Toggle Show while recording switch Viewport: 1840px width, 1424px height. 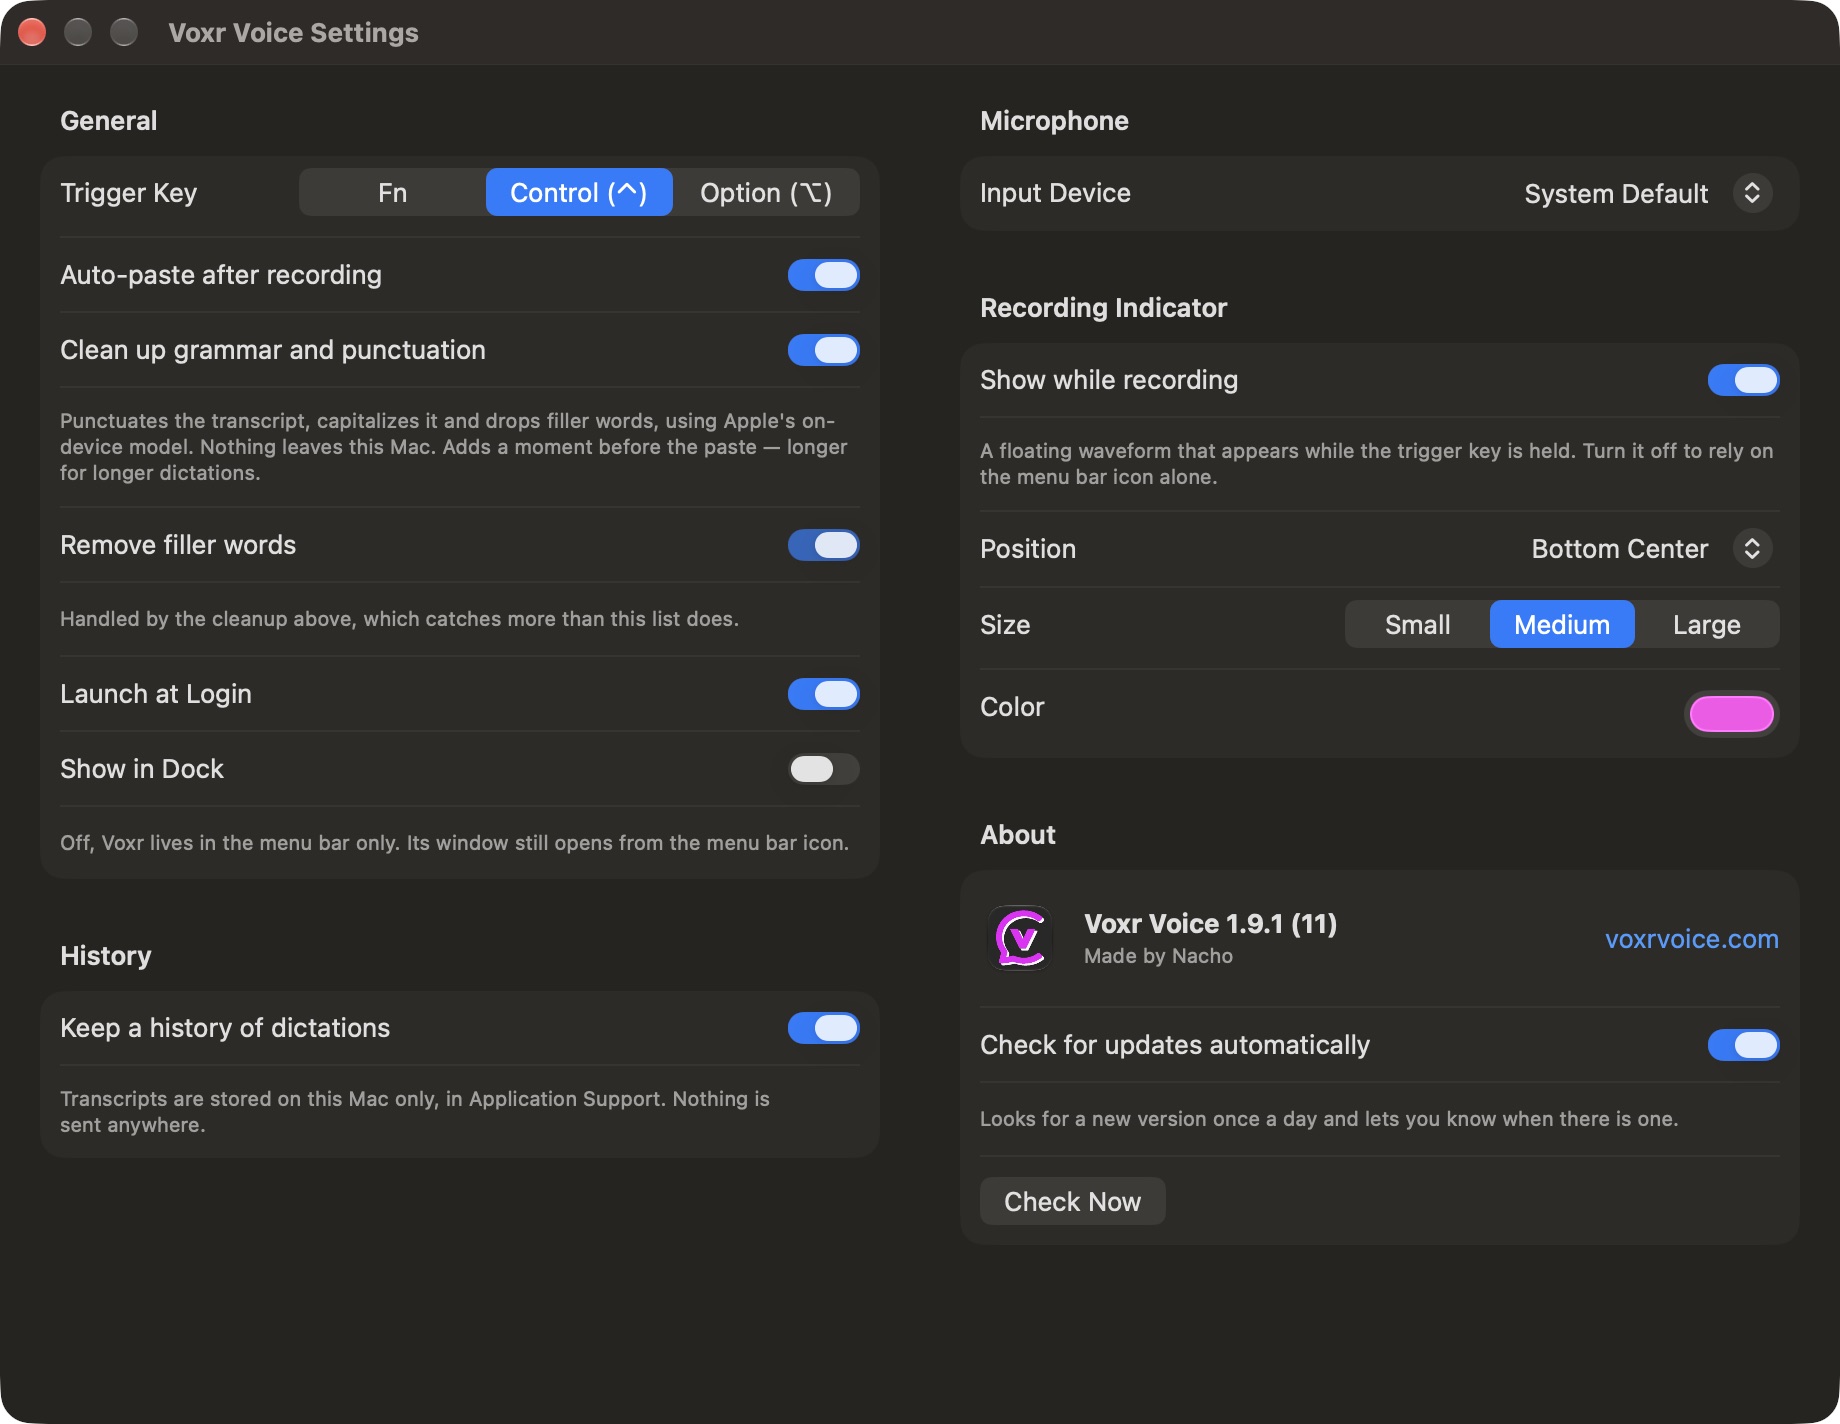pos(1743,380)
